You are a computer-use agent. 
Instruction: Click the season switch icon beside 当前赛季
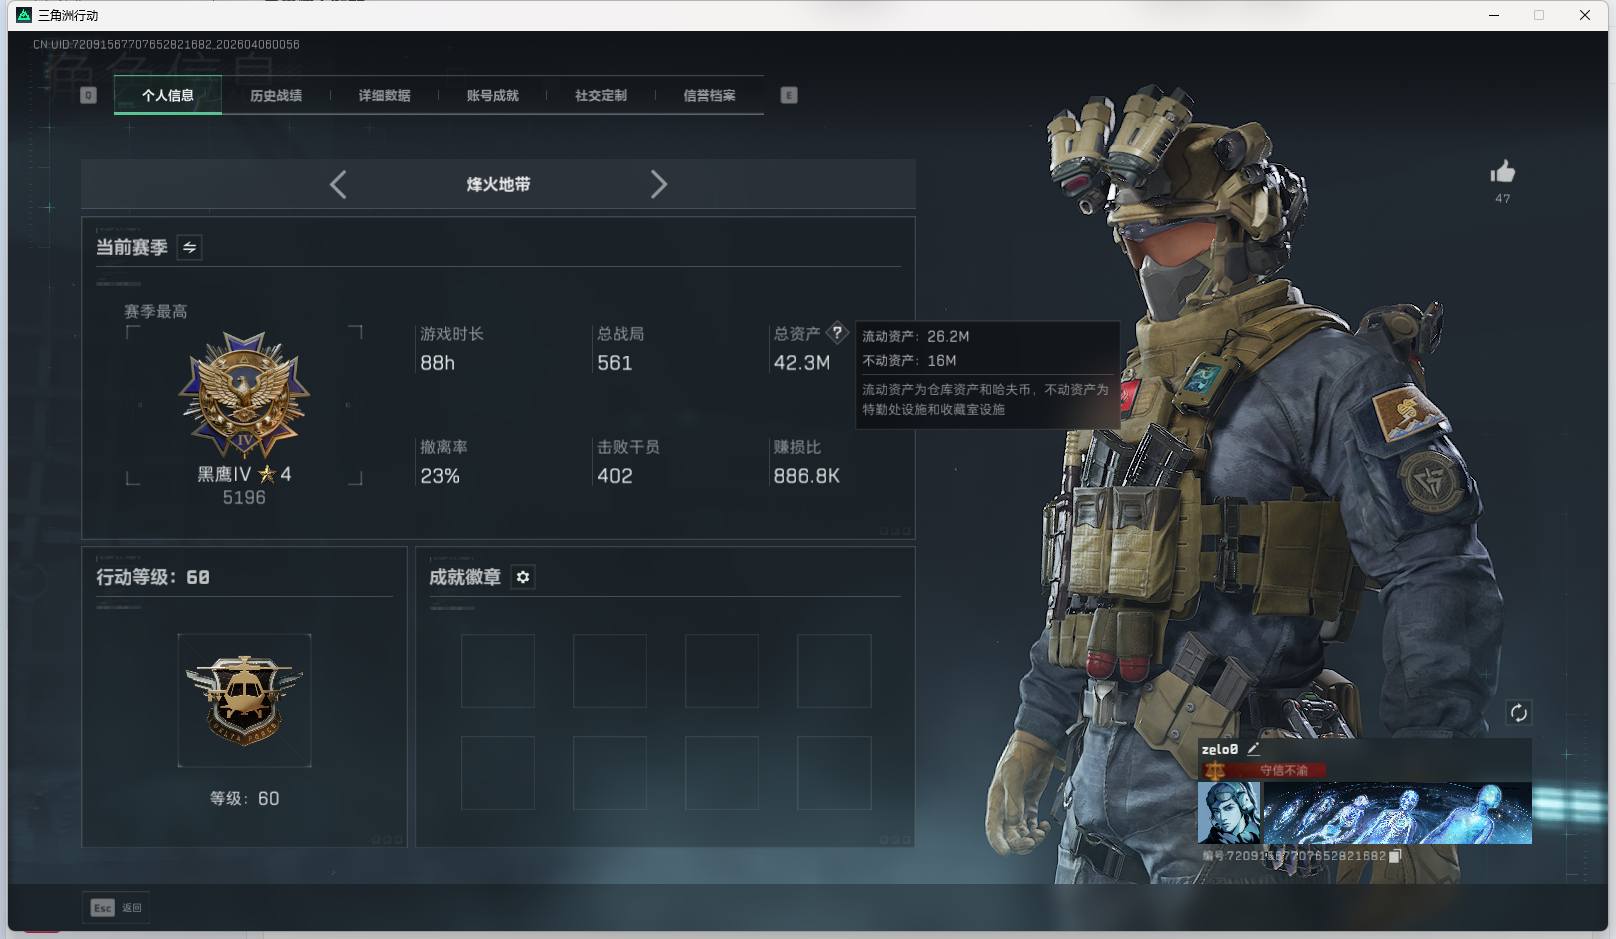pyautogui.click(x=189, y=247)
